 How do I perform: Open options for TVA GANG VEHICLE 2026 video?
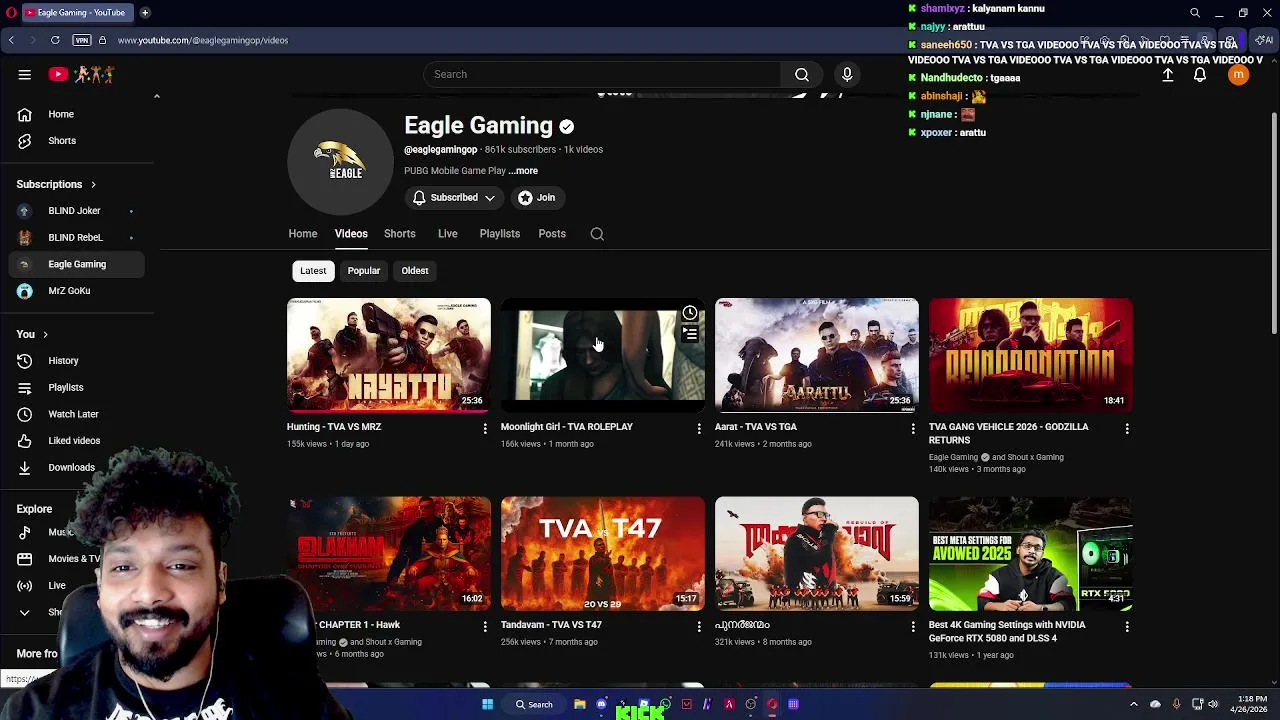point(1127,428)
